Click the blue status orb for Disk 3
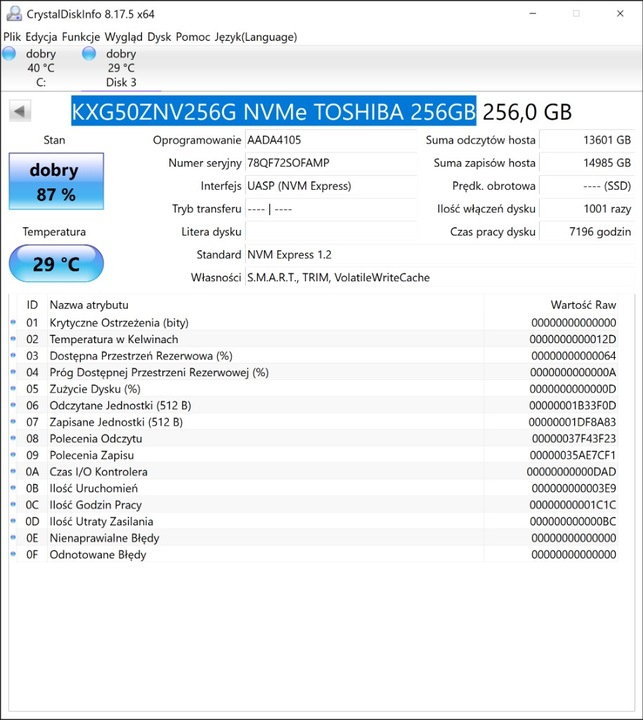The height and width of the screenshot is (720, 643). 89,54
